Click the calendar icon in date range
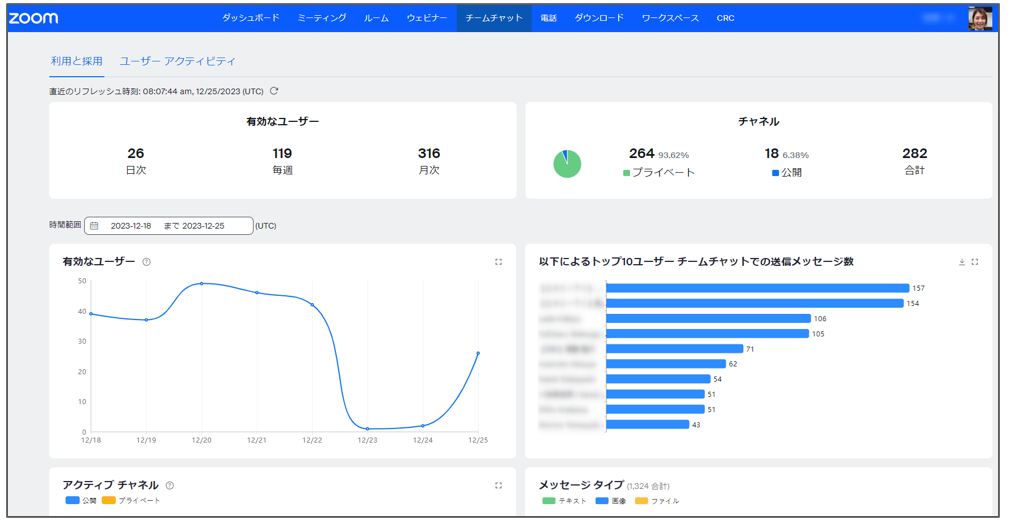 (x=94, y=226)
